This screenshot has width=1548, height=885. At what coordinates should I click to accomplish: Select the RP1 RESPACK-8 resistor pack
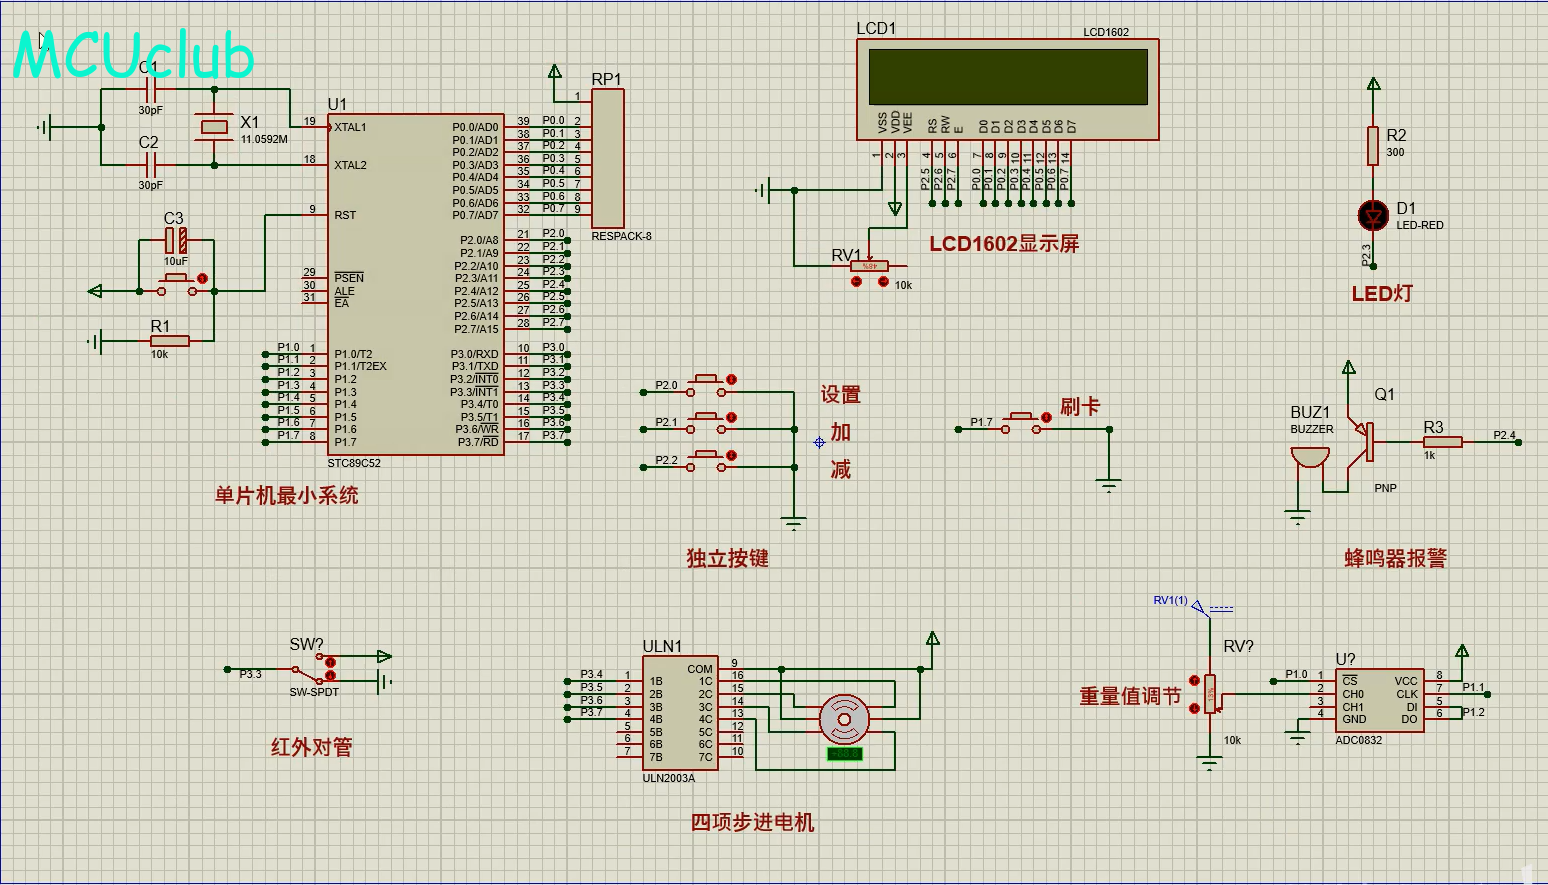pyautogui.click(x=608, y=158)
